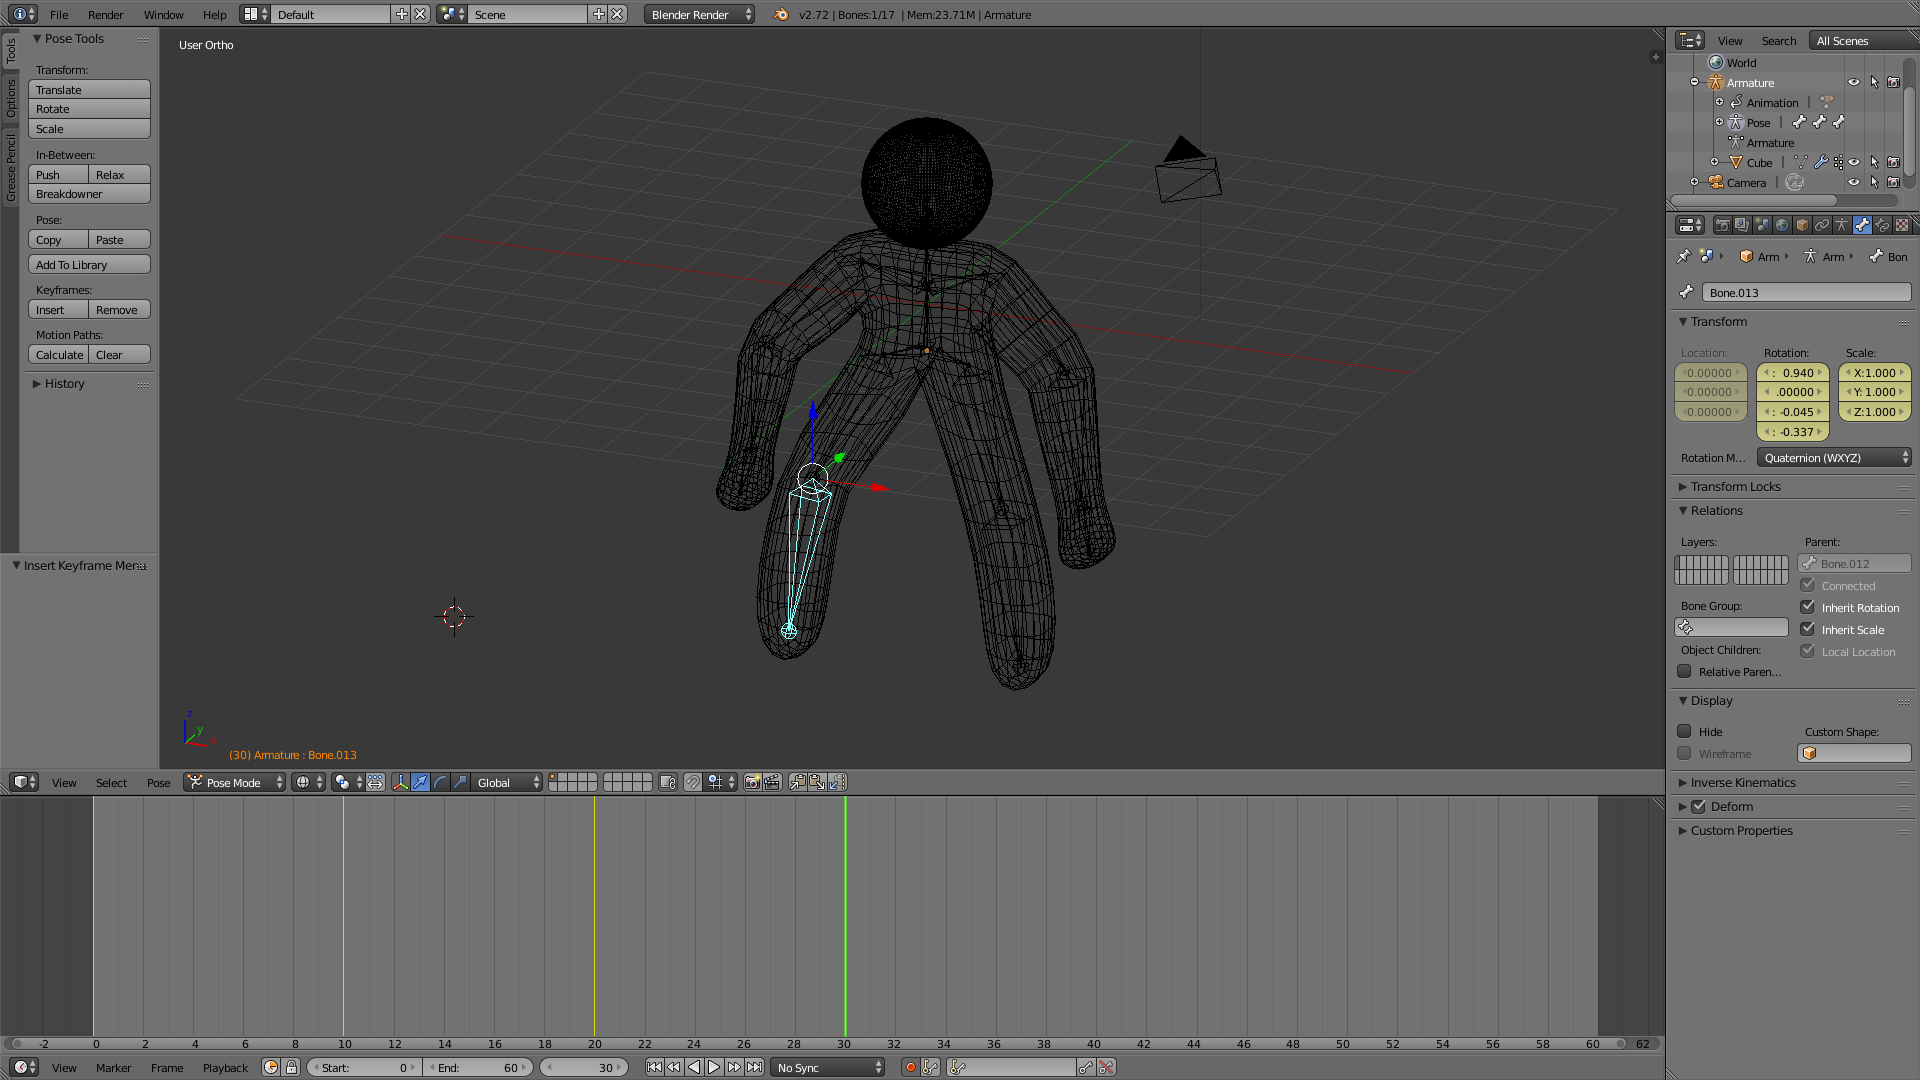
Task: Open the Pose Mode dropdown
Action: (235, 783)
